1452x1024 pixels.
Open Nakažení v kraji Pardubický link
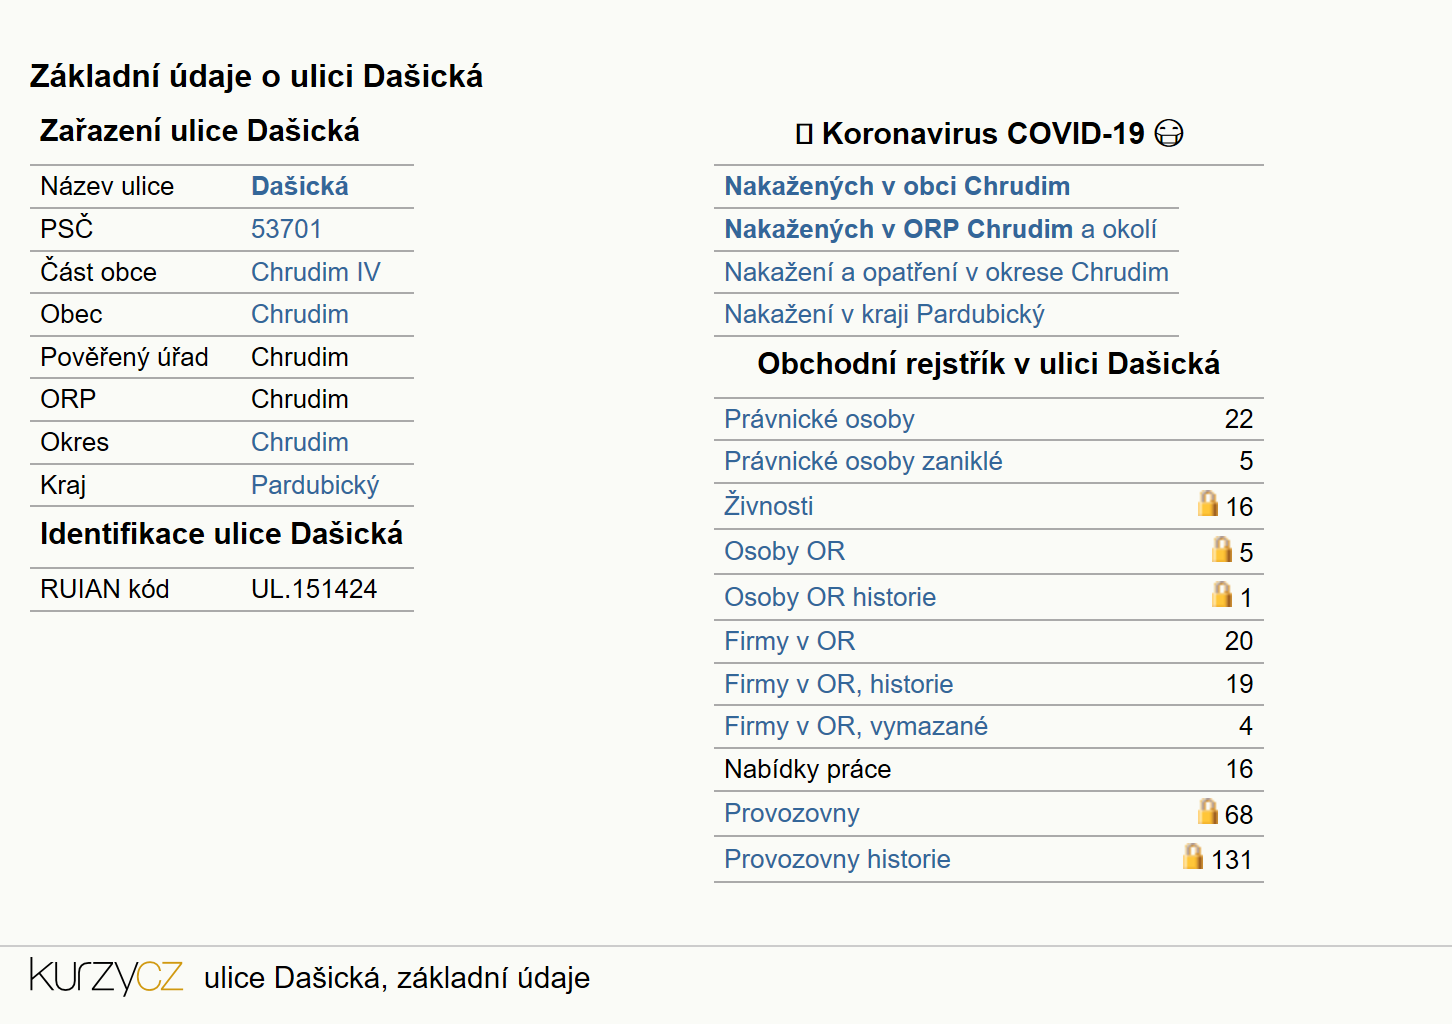(884, 314)
